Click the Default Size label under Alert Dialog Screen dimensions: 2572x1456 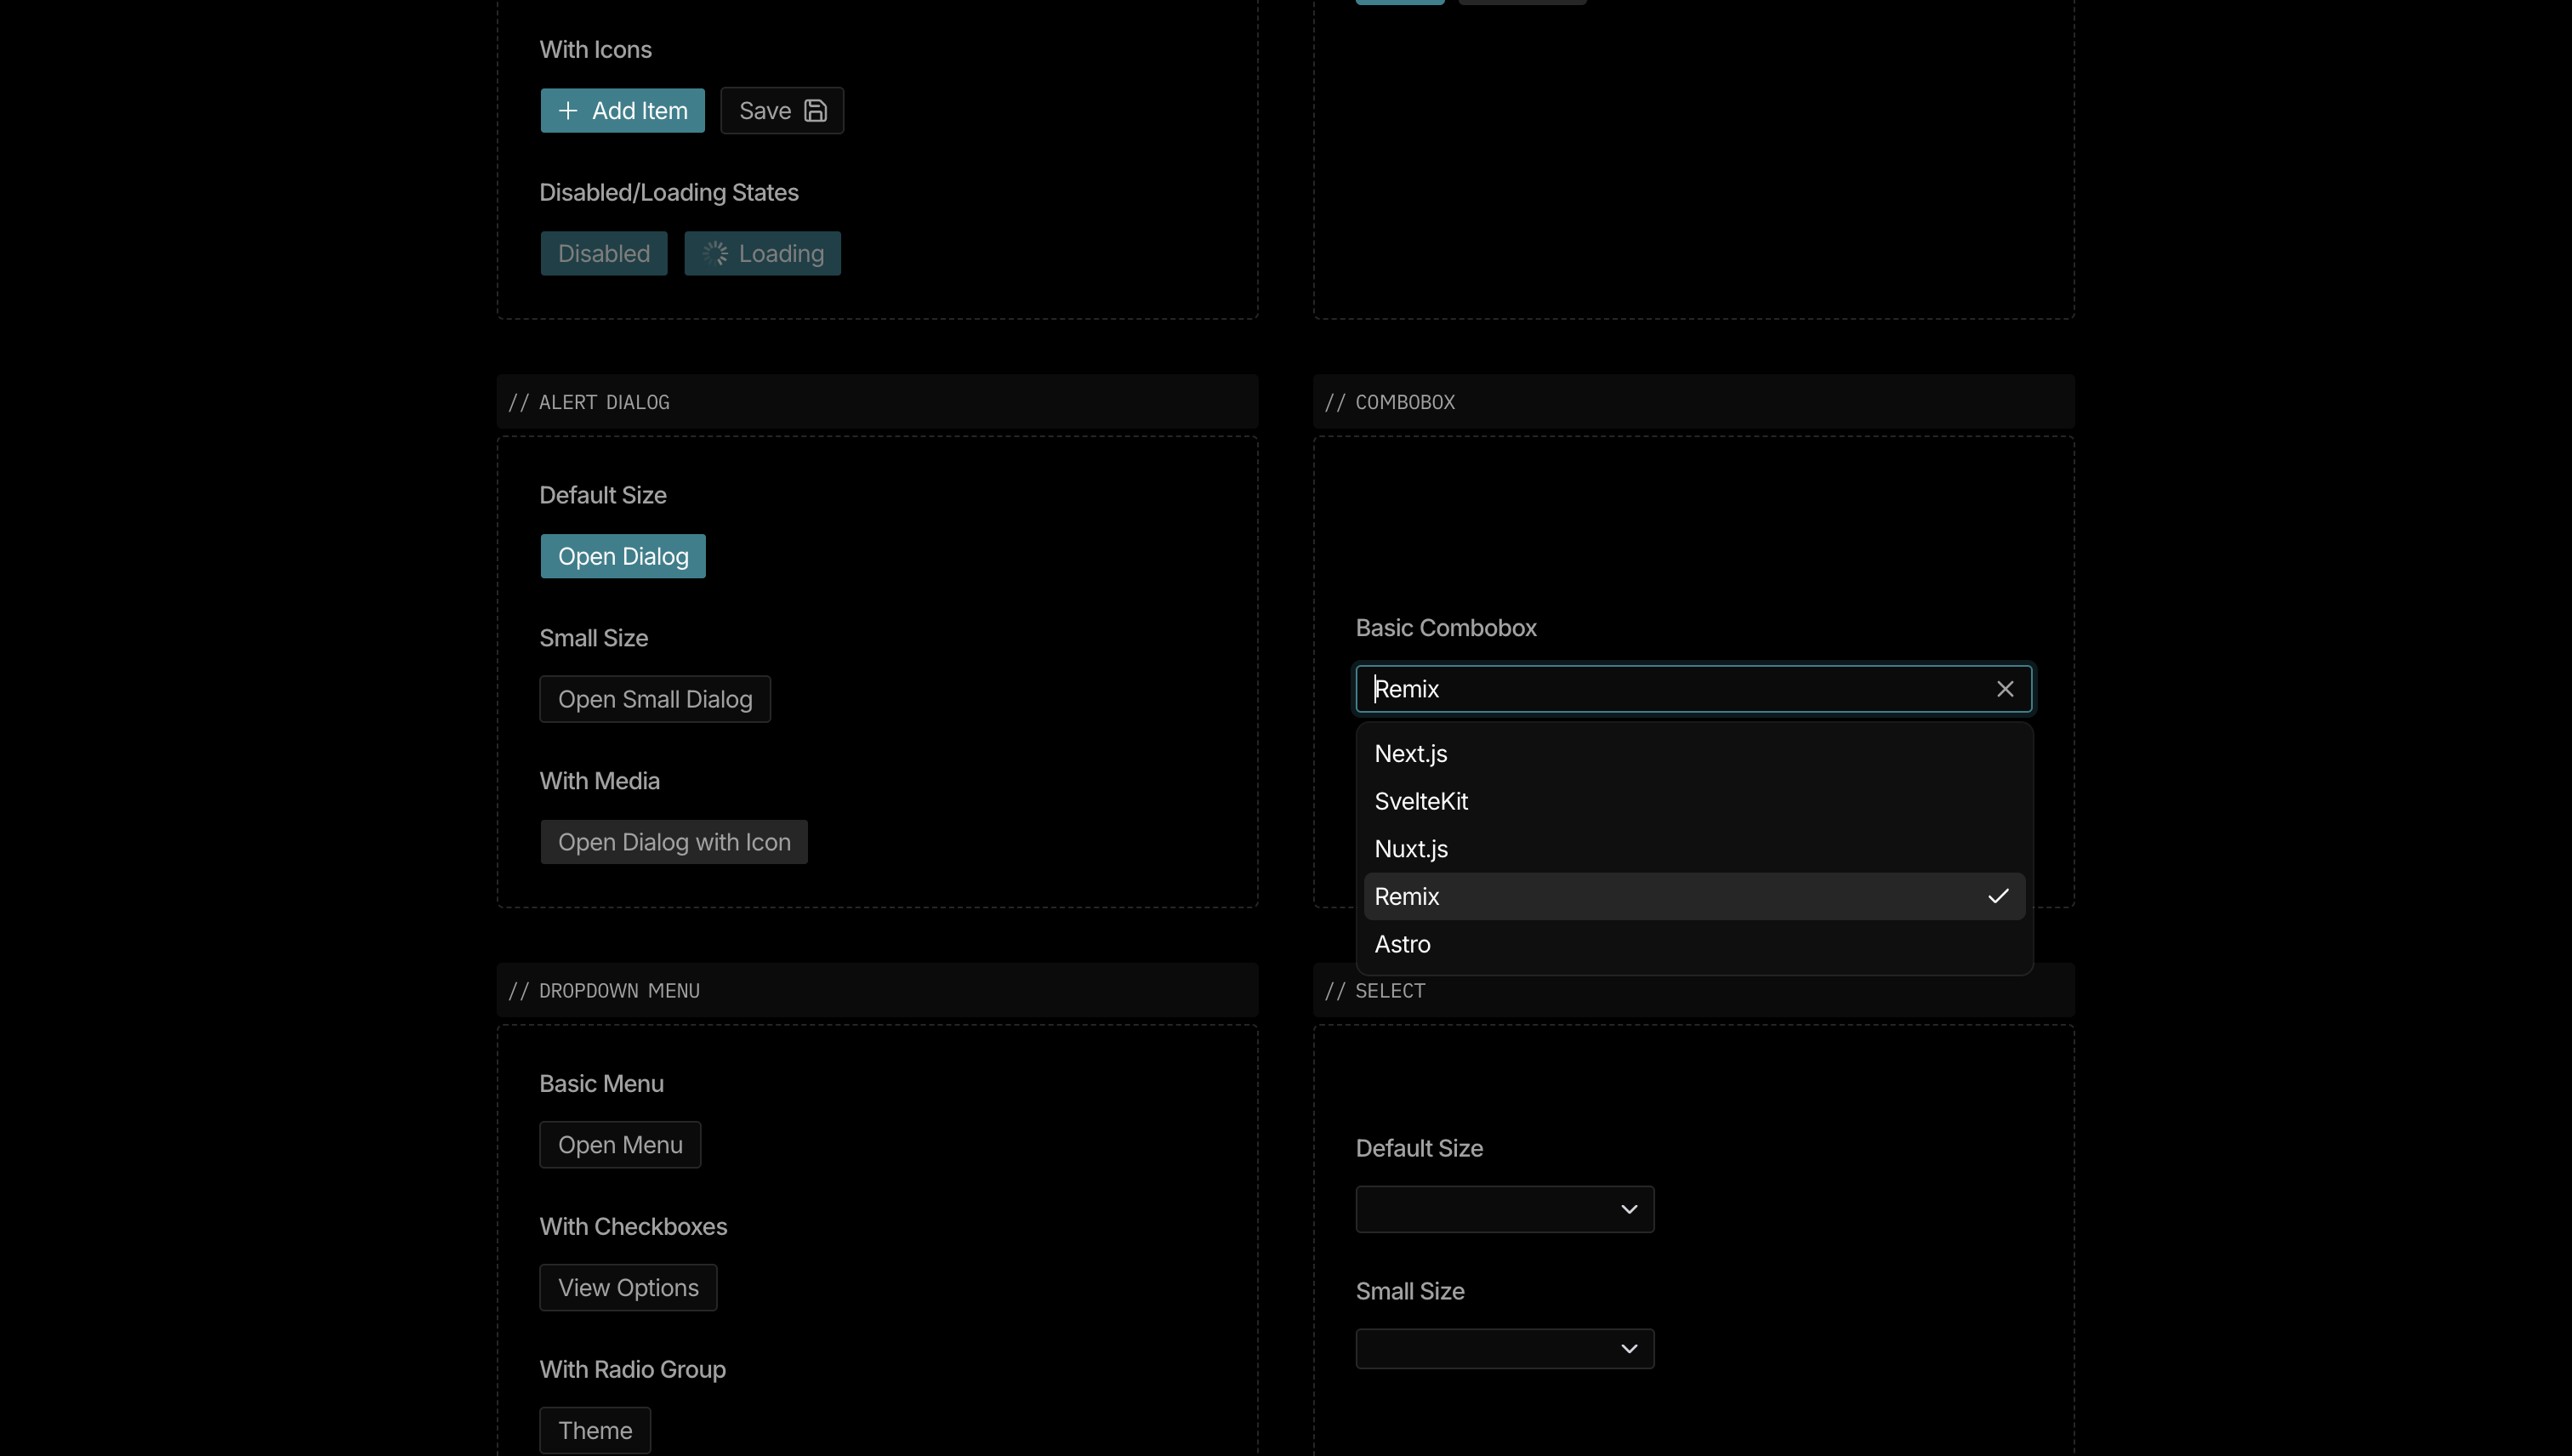pyautogui.click(x=603, y=495)
